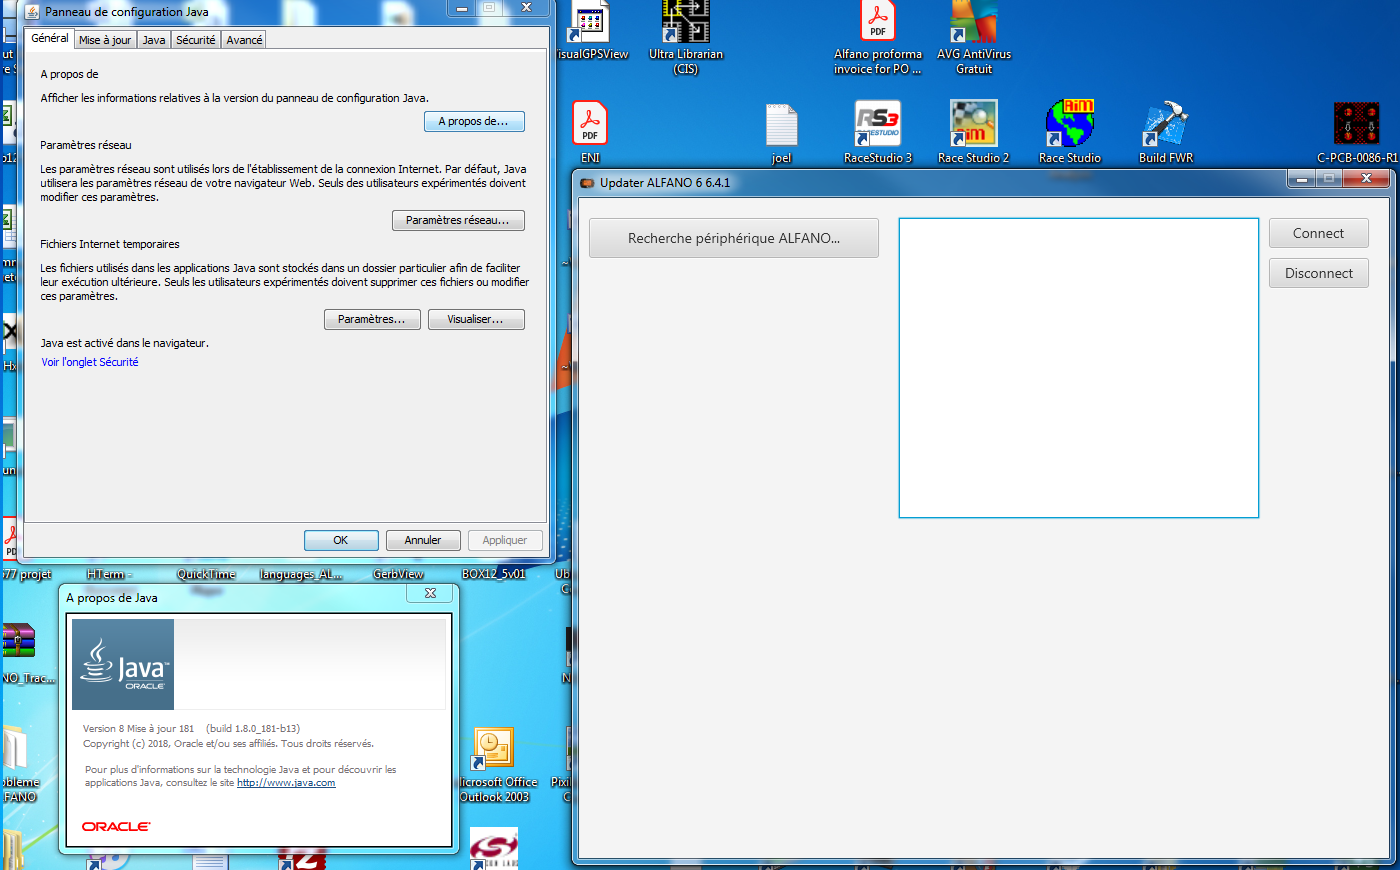Click the 'A propos de...' button
The height and width of the screenshot is (870, 1400).
pos(474,121)
